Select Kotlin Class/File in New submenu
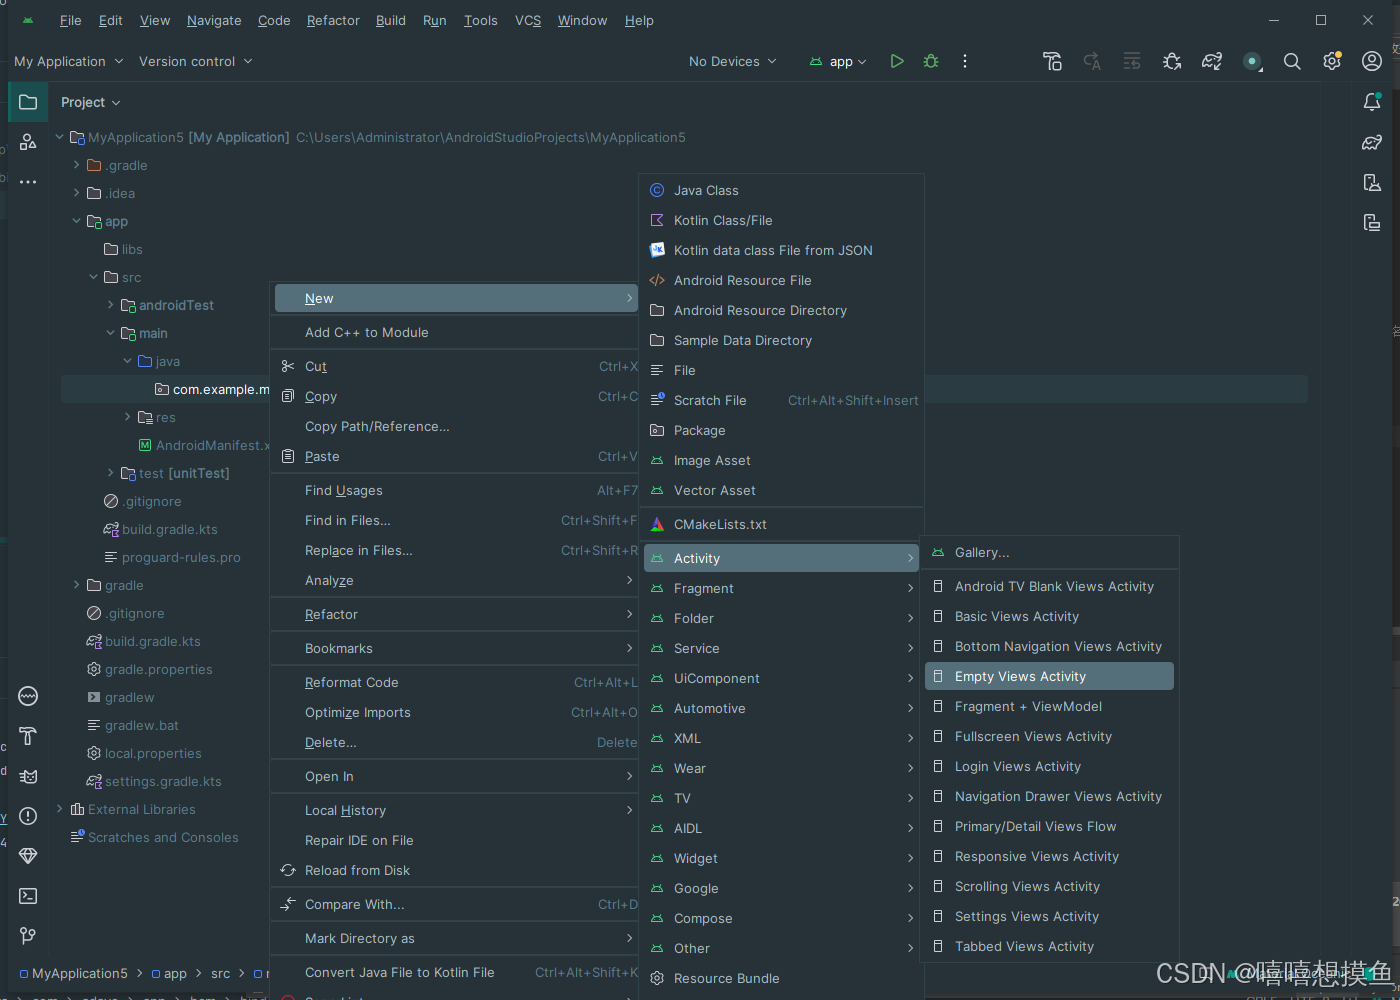 tap(781, 220)
